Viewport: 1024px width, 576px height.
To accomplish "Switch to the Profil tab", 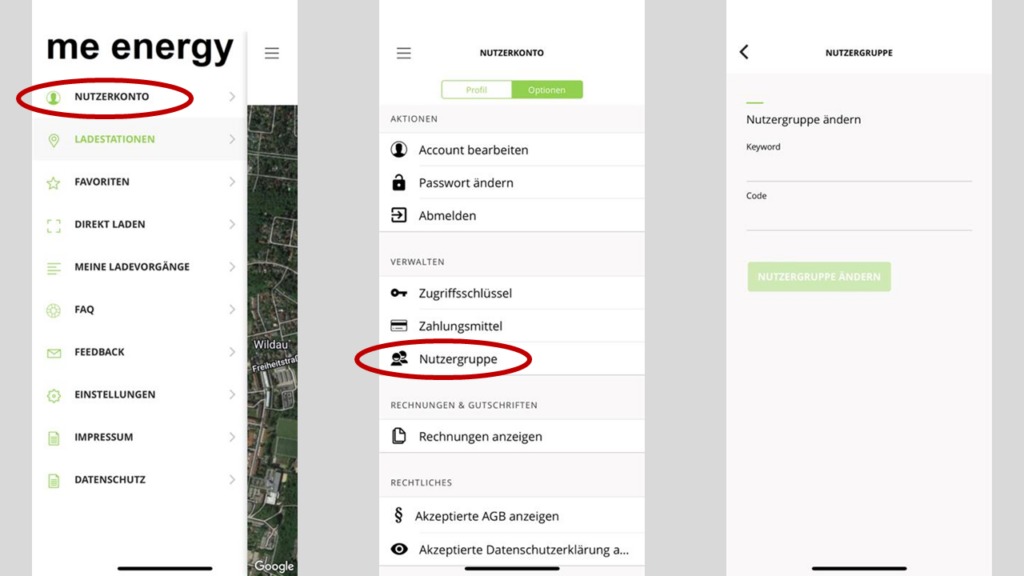I will (477, 90).
